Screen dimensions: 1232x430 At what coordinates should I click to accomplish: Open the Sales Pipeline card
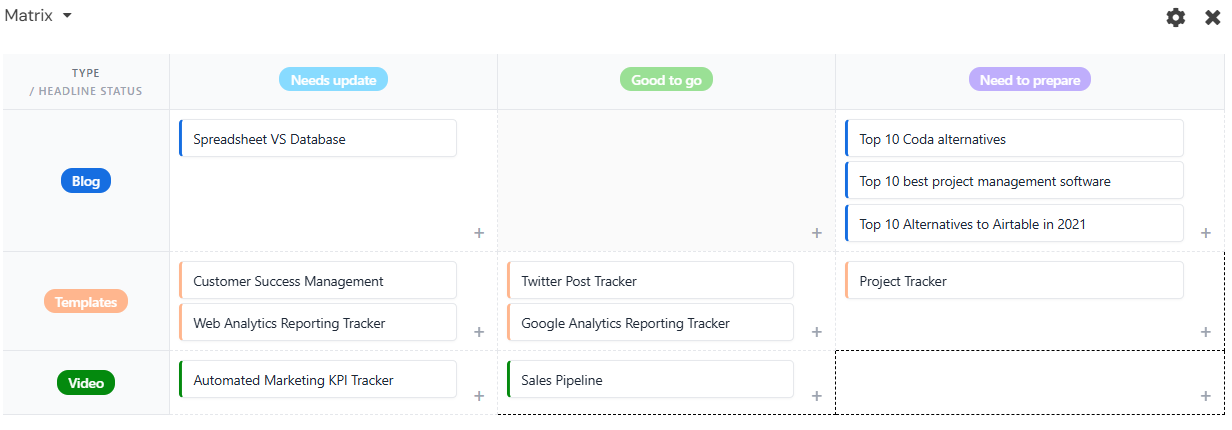pos(650,380)
